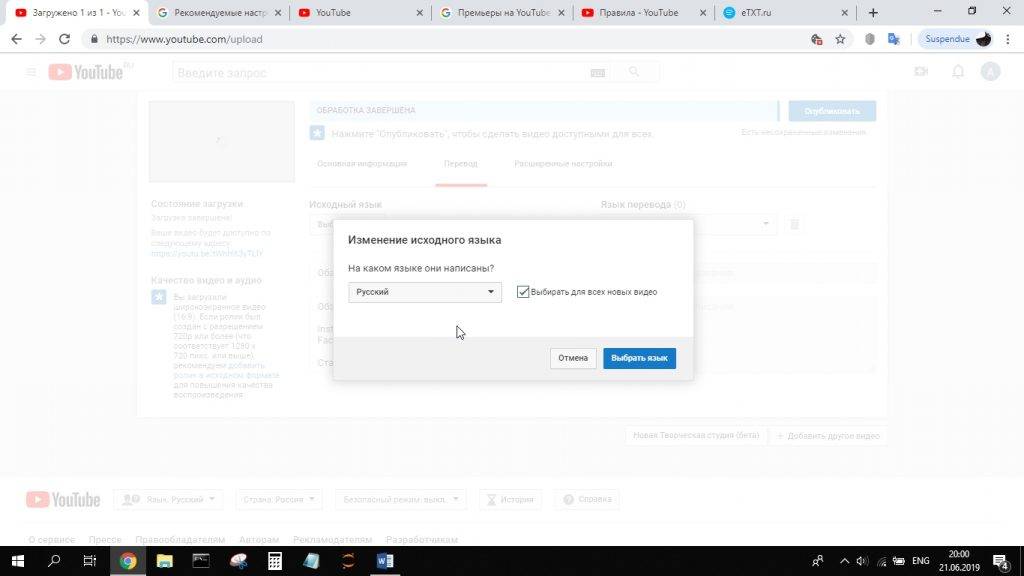
Task: Click the upload video camera icon
Action: (921, 72)
